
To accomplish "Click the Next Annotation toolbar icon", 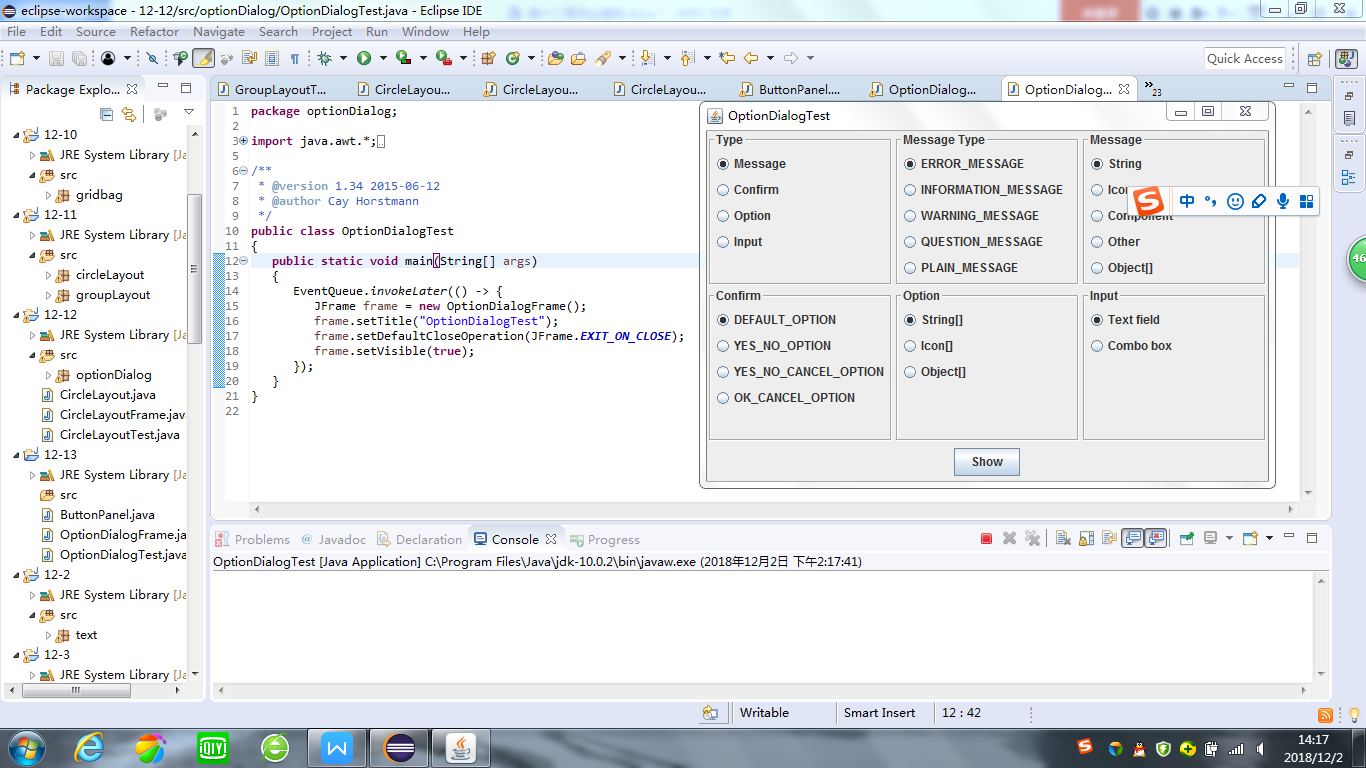I will tap(648, 58).
